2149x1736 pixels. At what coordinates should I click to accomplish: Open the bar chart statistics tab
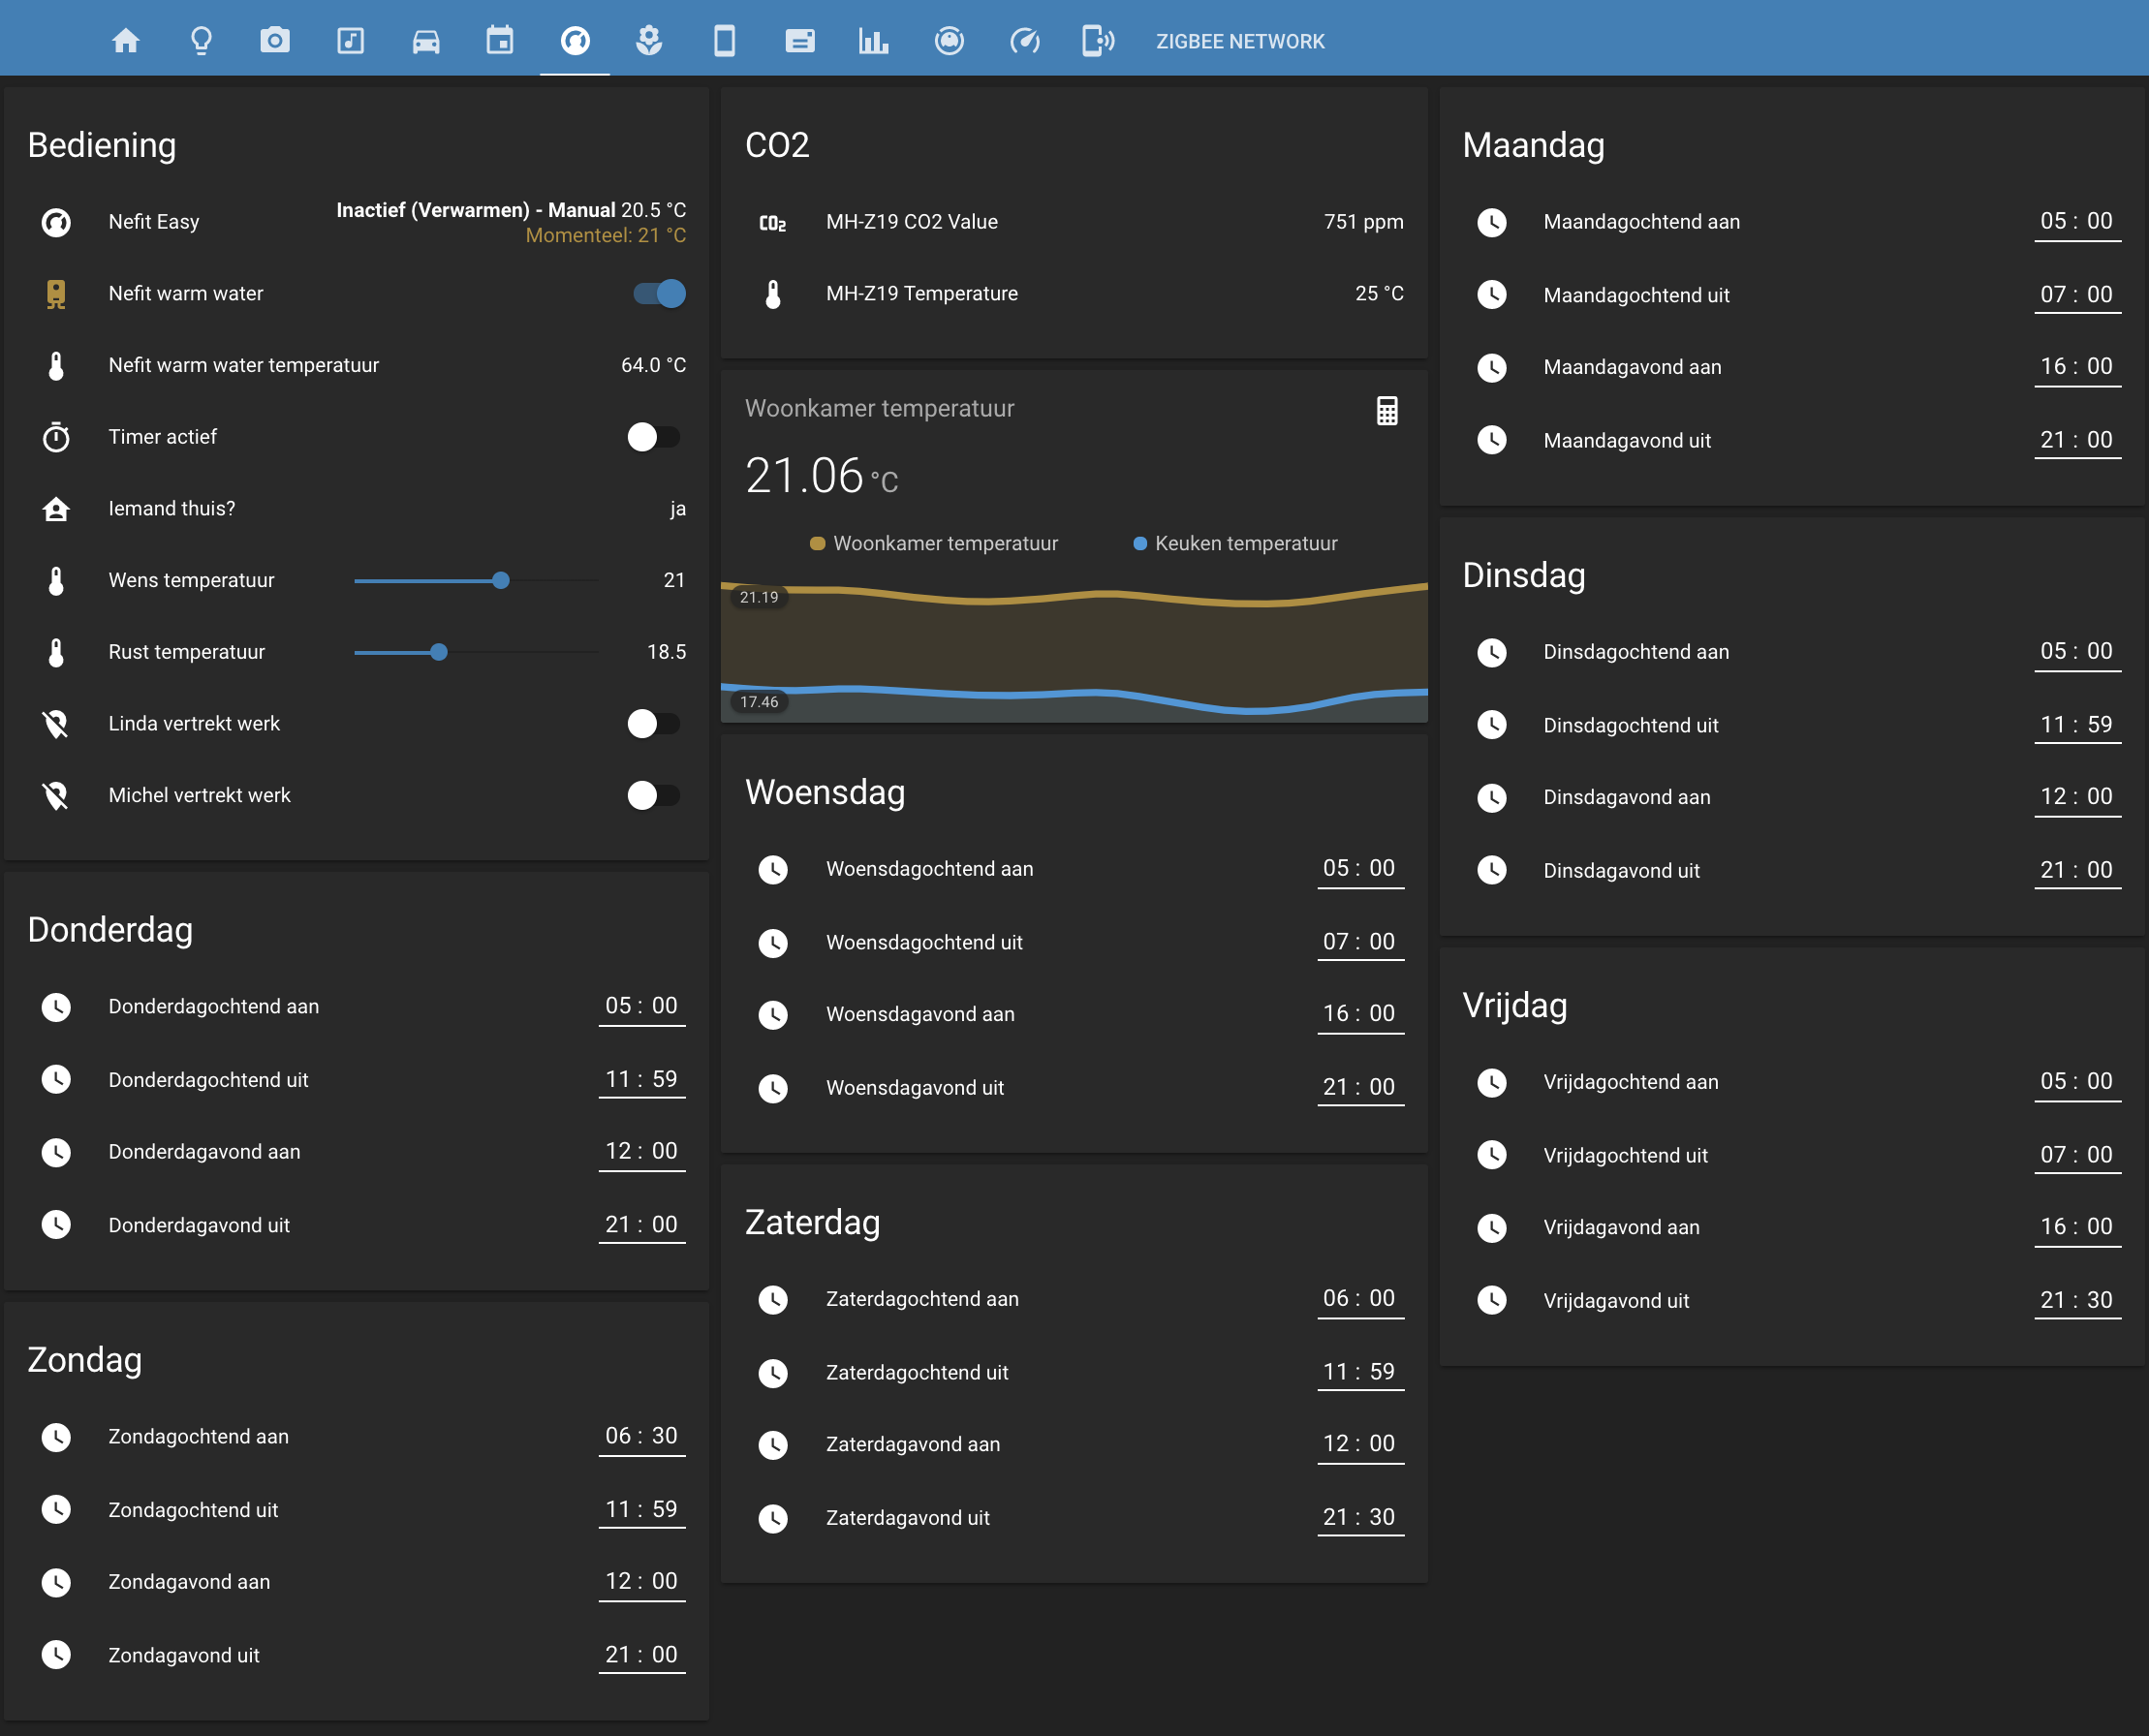873,41
